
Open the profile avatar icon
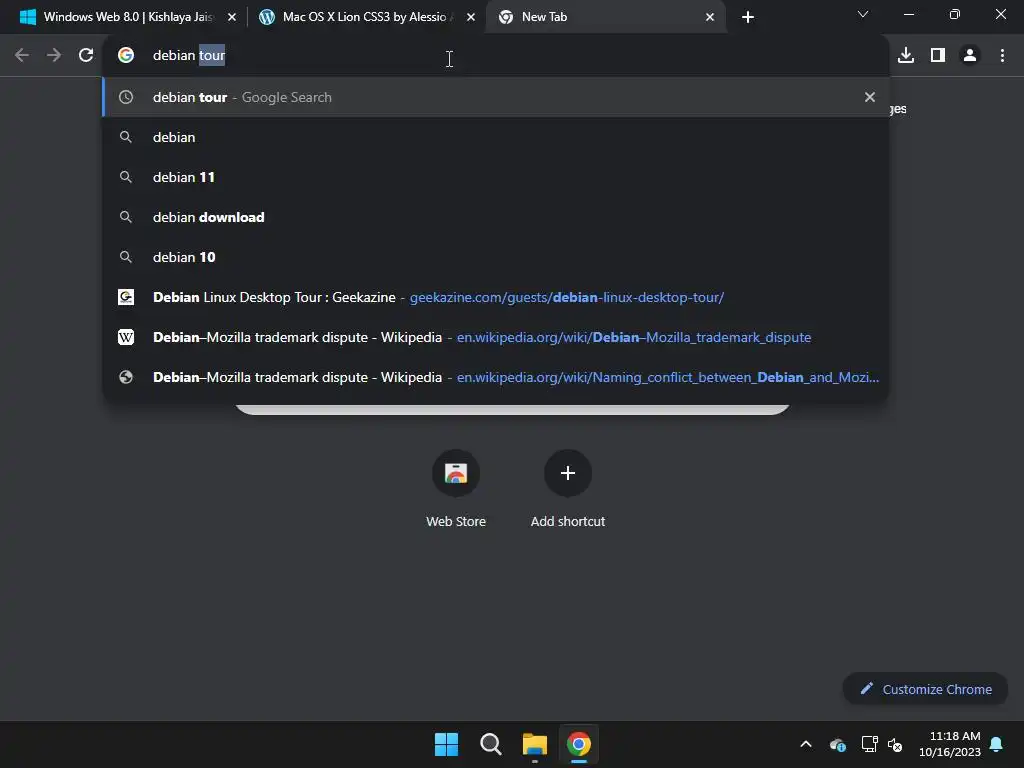[x=970, y=56]
